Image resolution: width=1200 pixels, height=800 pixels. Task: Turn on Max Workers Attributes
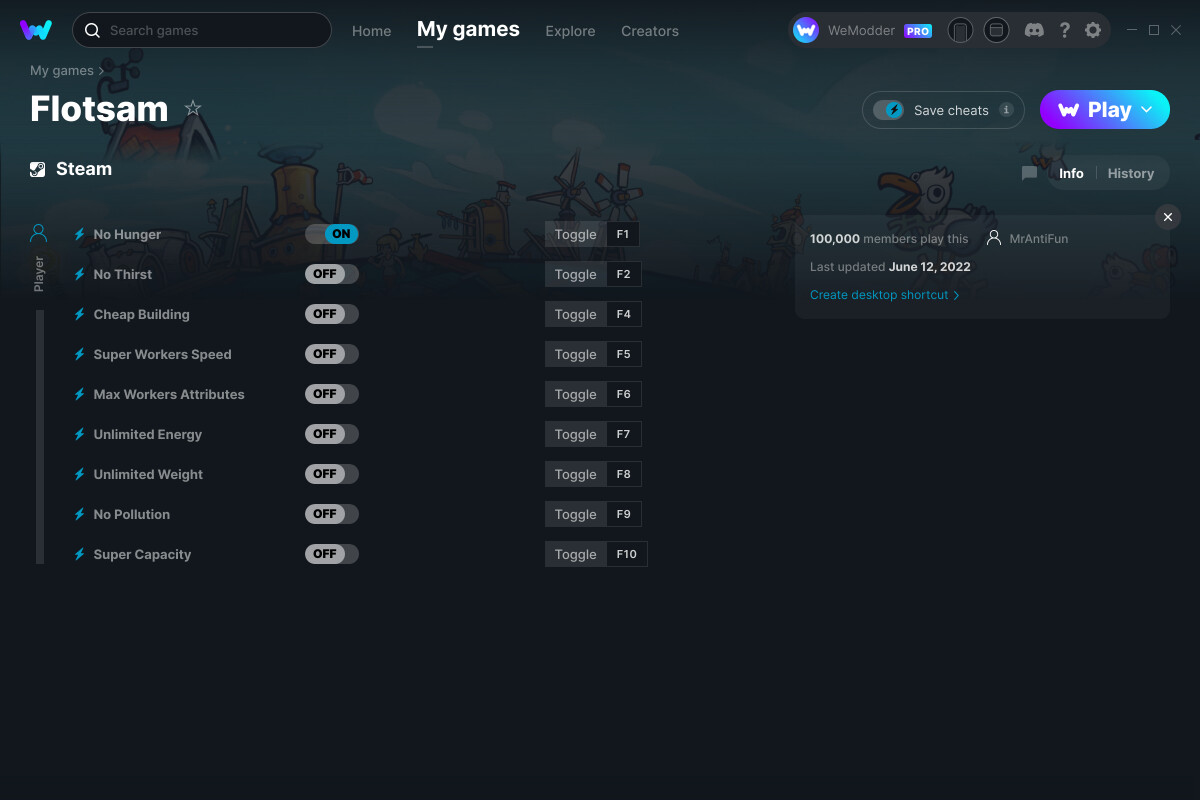[332, 394]
